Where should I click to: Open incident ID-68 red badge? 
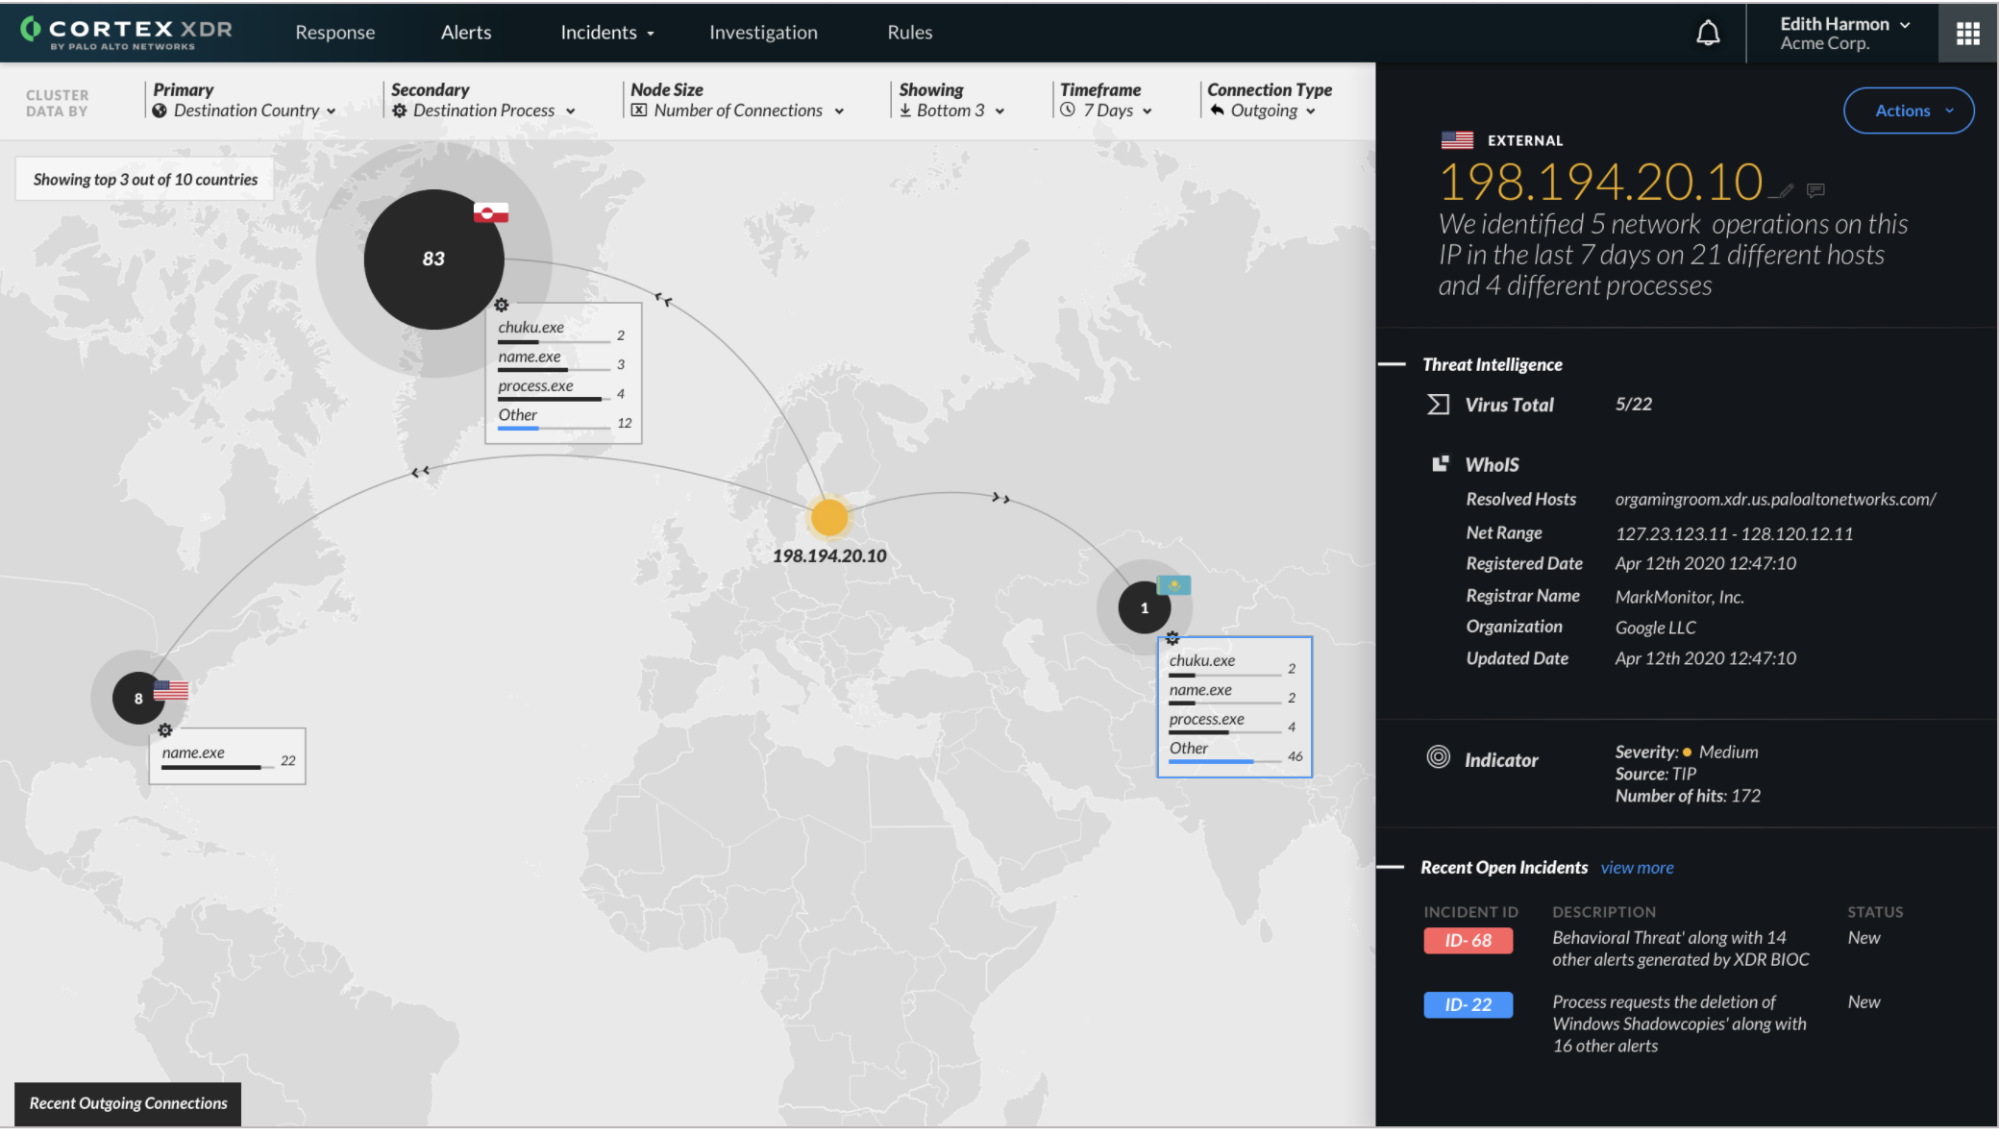coord(1467,941)
